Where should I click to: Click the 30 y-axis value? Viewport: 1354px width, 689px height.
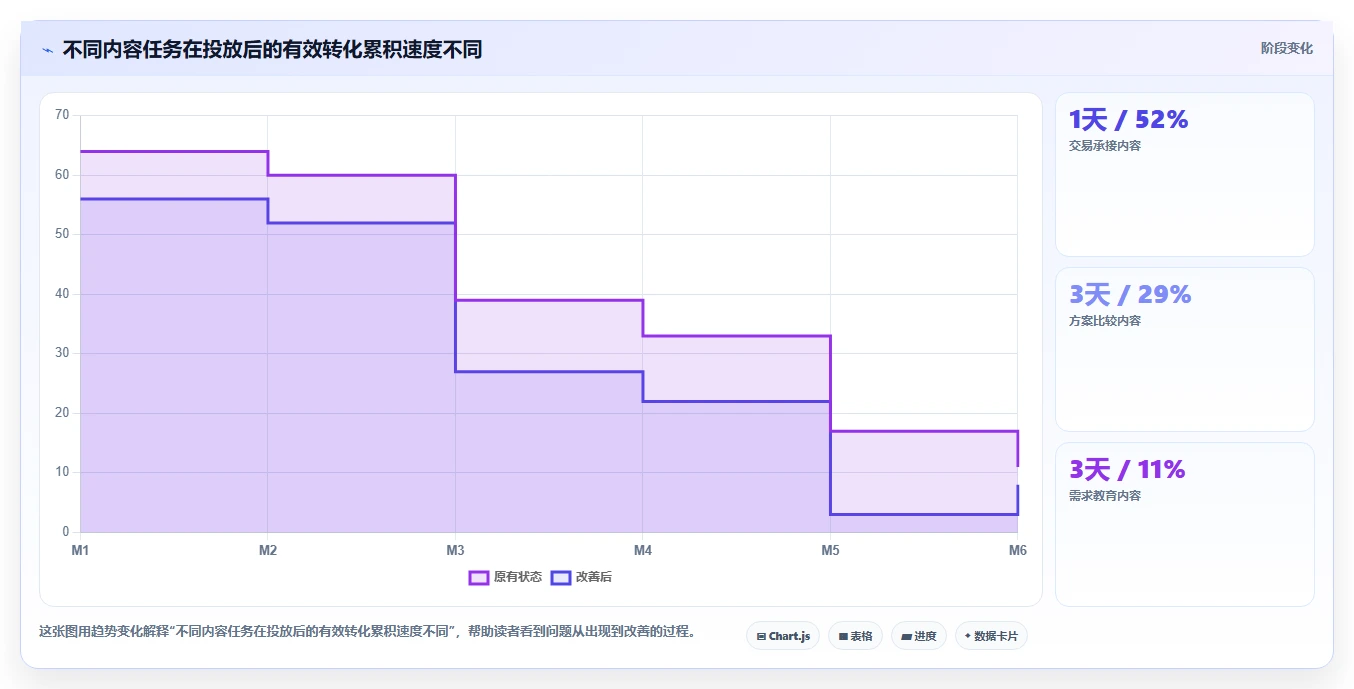62,353
